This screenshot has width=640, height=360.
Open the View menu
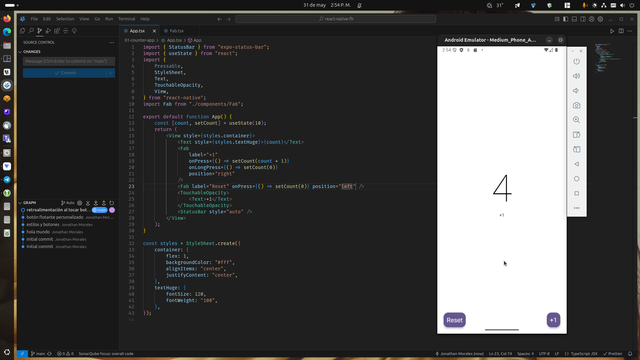(x=84, y=19)
